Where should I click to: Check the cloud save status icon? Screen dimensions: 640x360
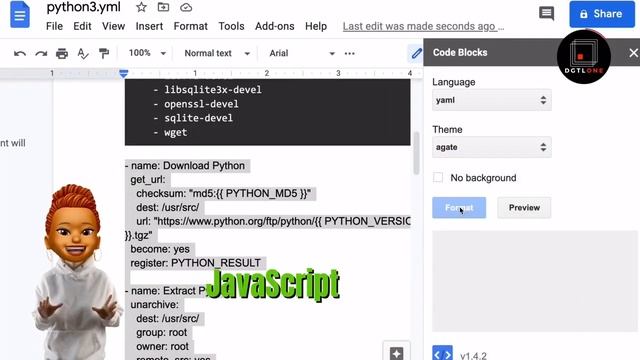[x=186, y=7]
